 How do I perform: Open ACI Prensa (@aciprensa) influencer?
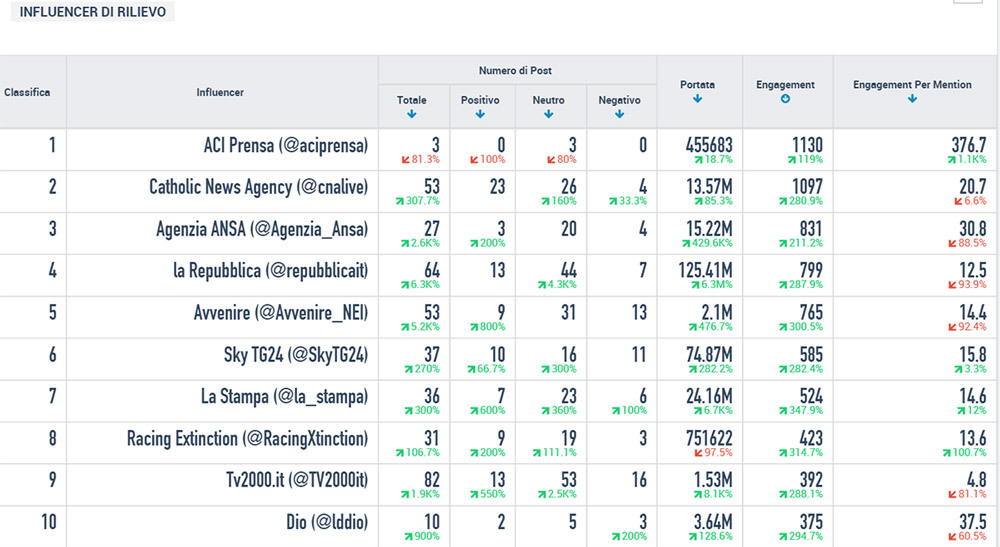click(x=286, y=145)
